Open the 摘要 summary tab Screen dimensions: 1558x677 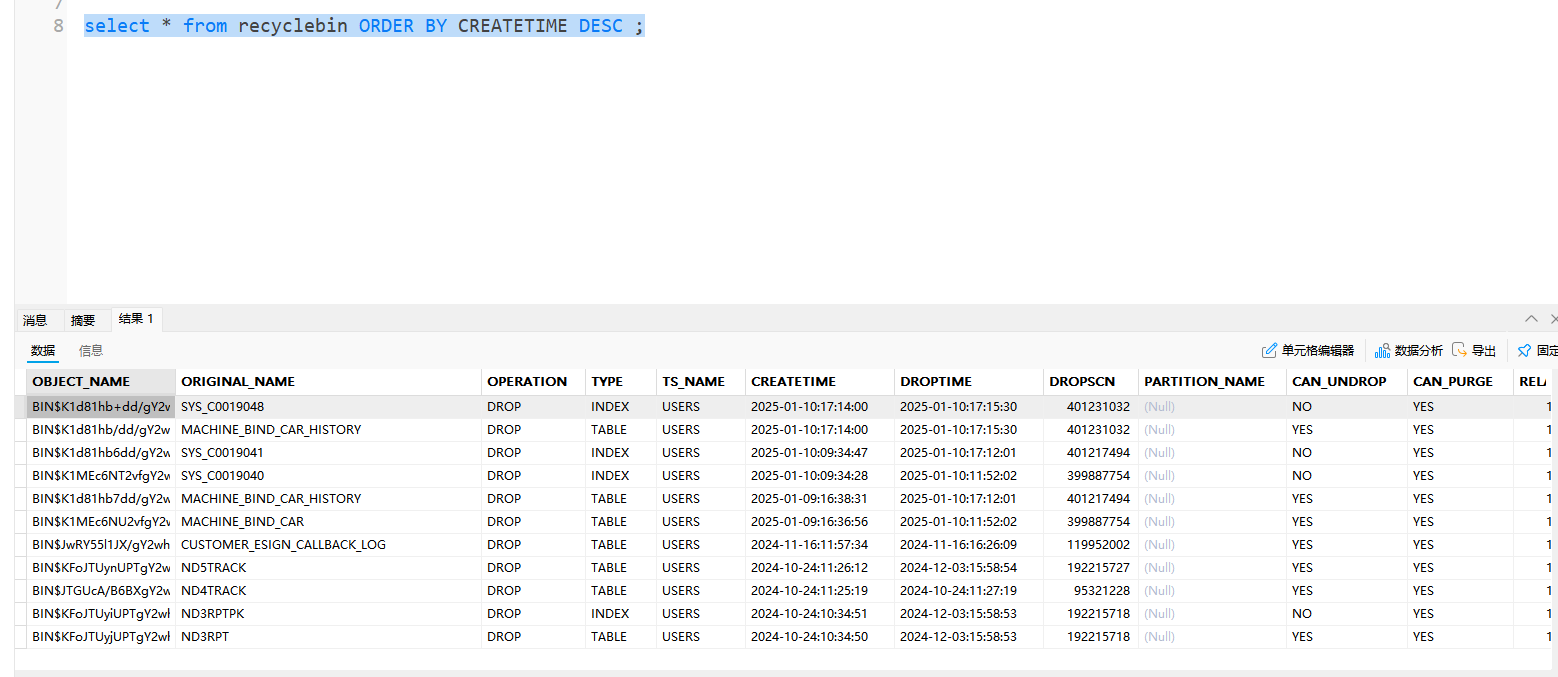click(83, 320)
